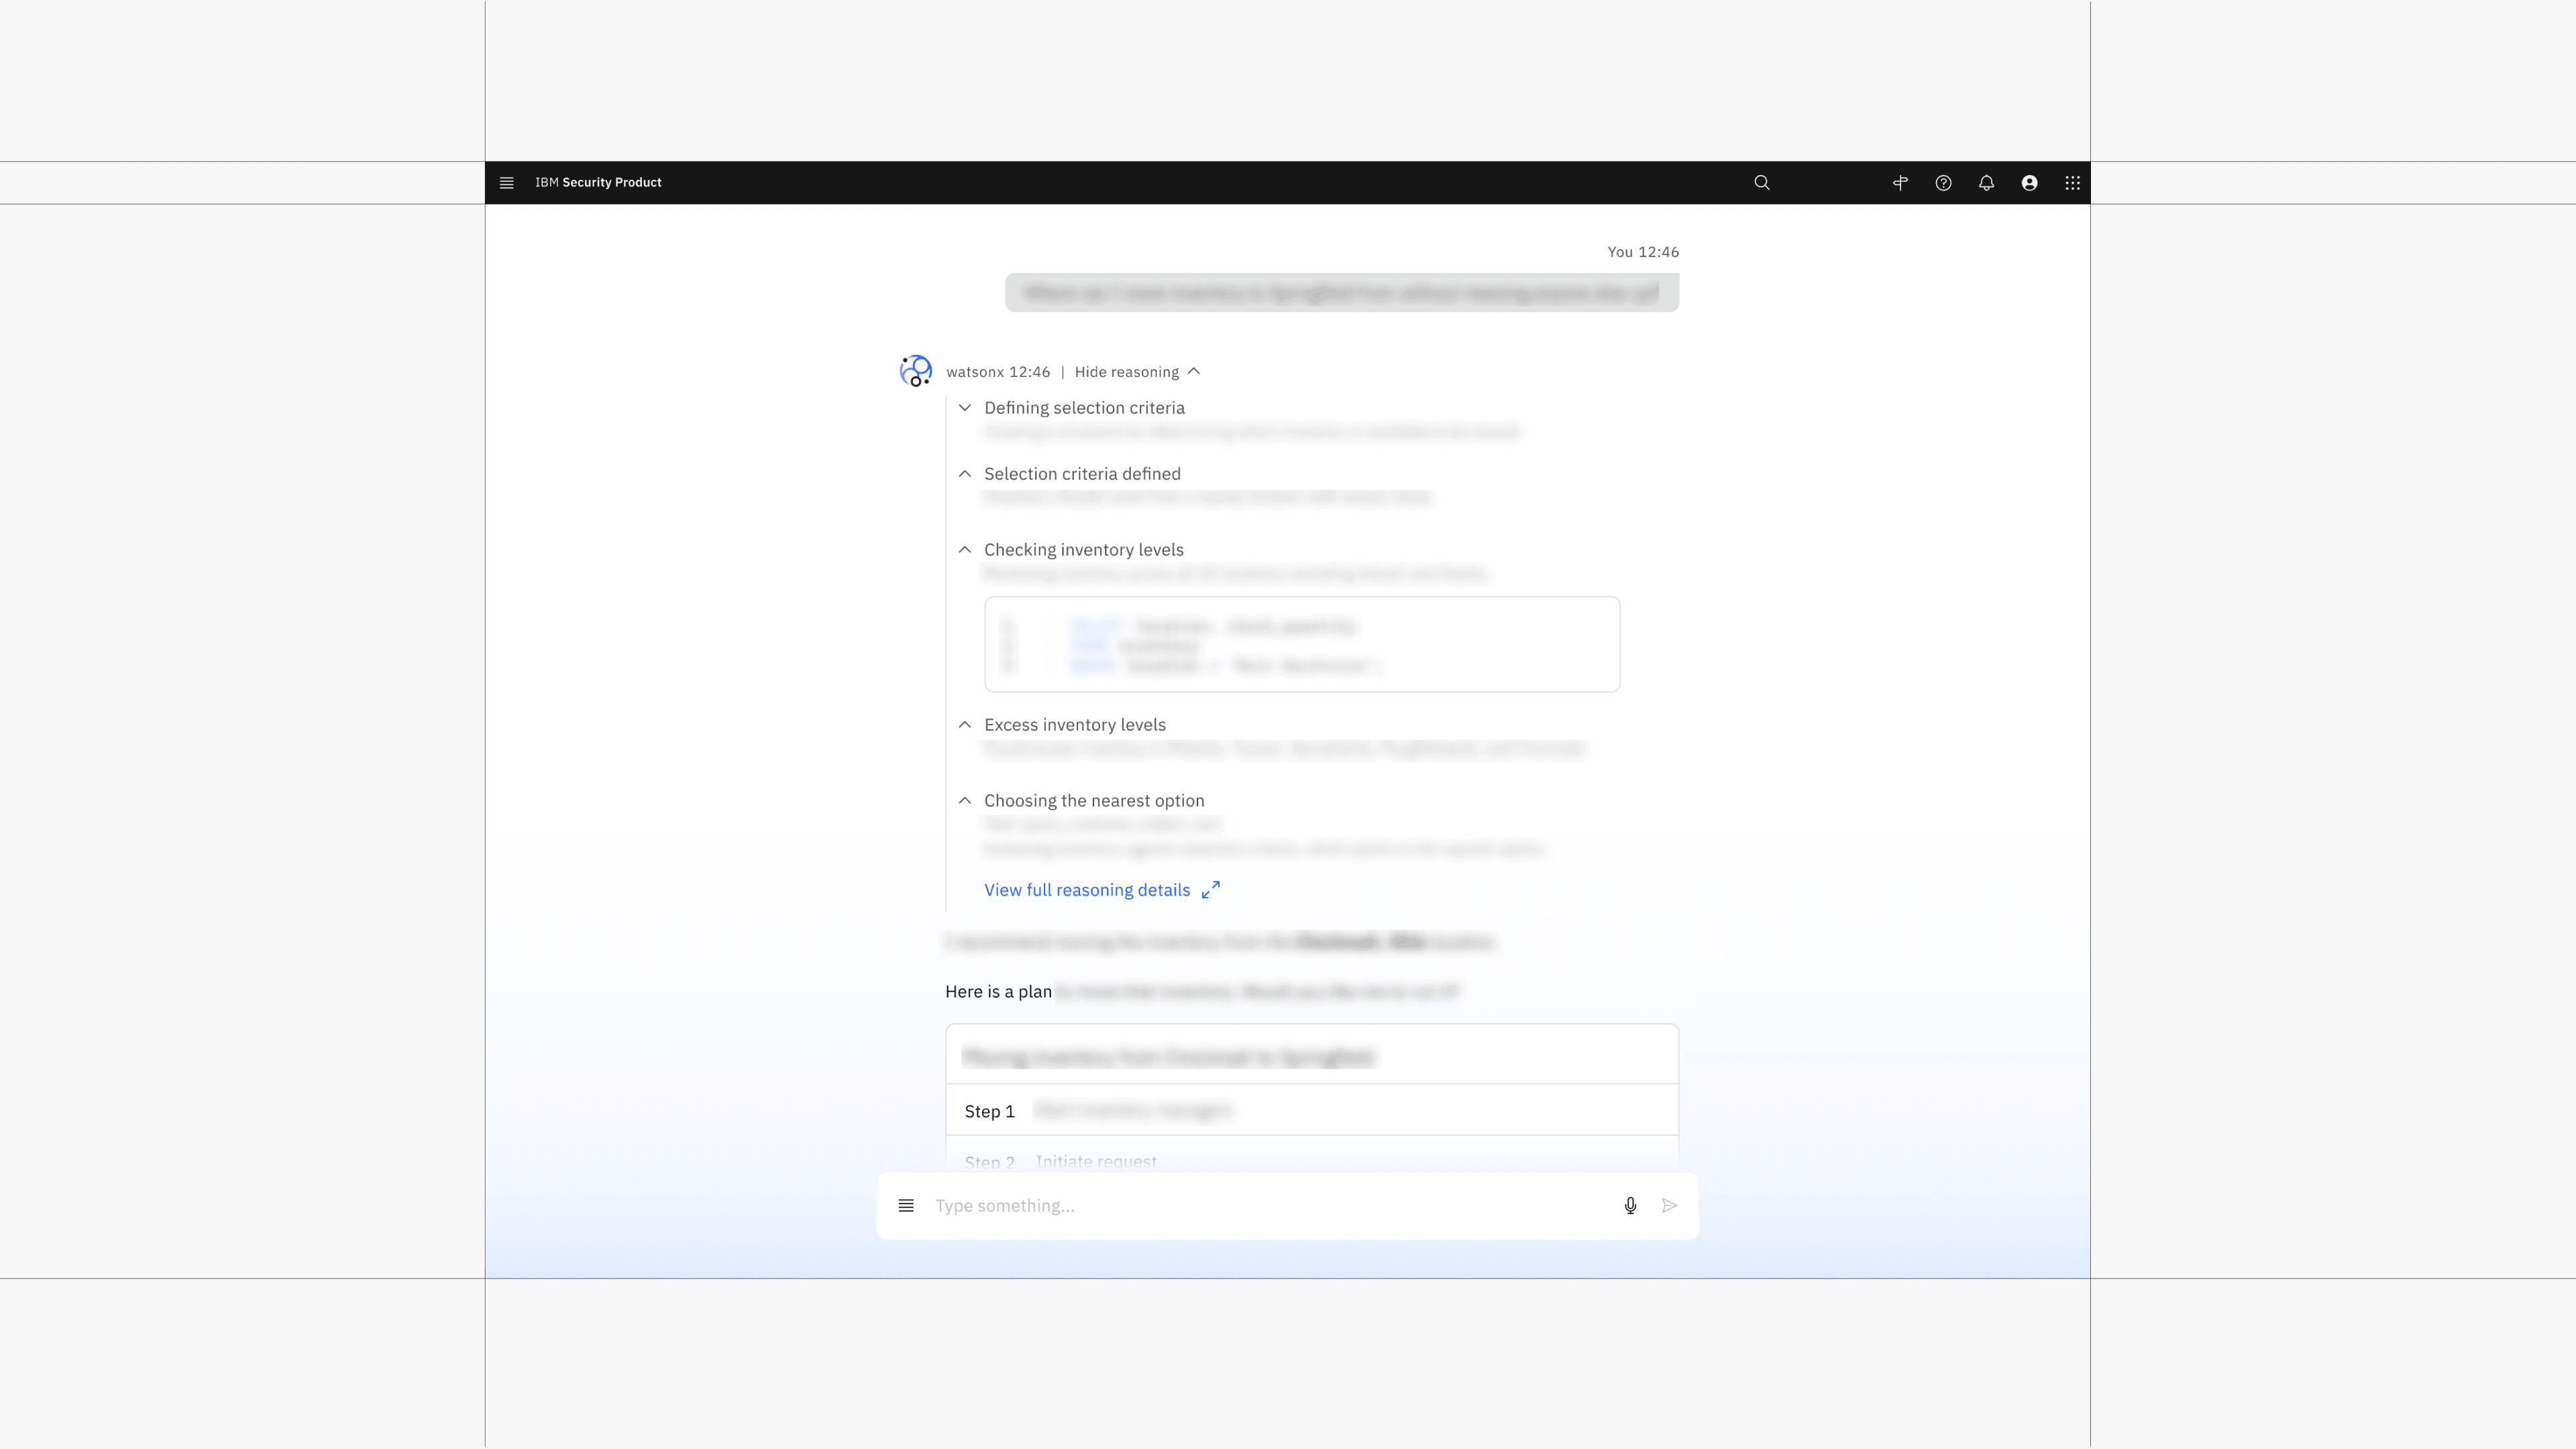The height and width of the screenshot is (1449, 2576).
Task: Collapse the Selection criteria defined step
Action: pyautogui.click(x=965, y=474)
